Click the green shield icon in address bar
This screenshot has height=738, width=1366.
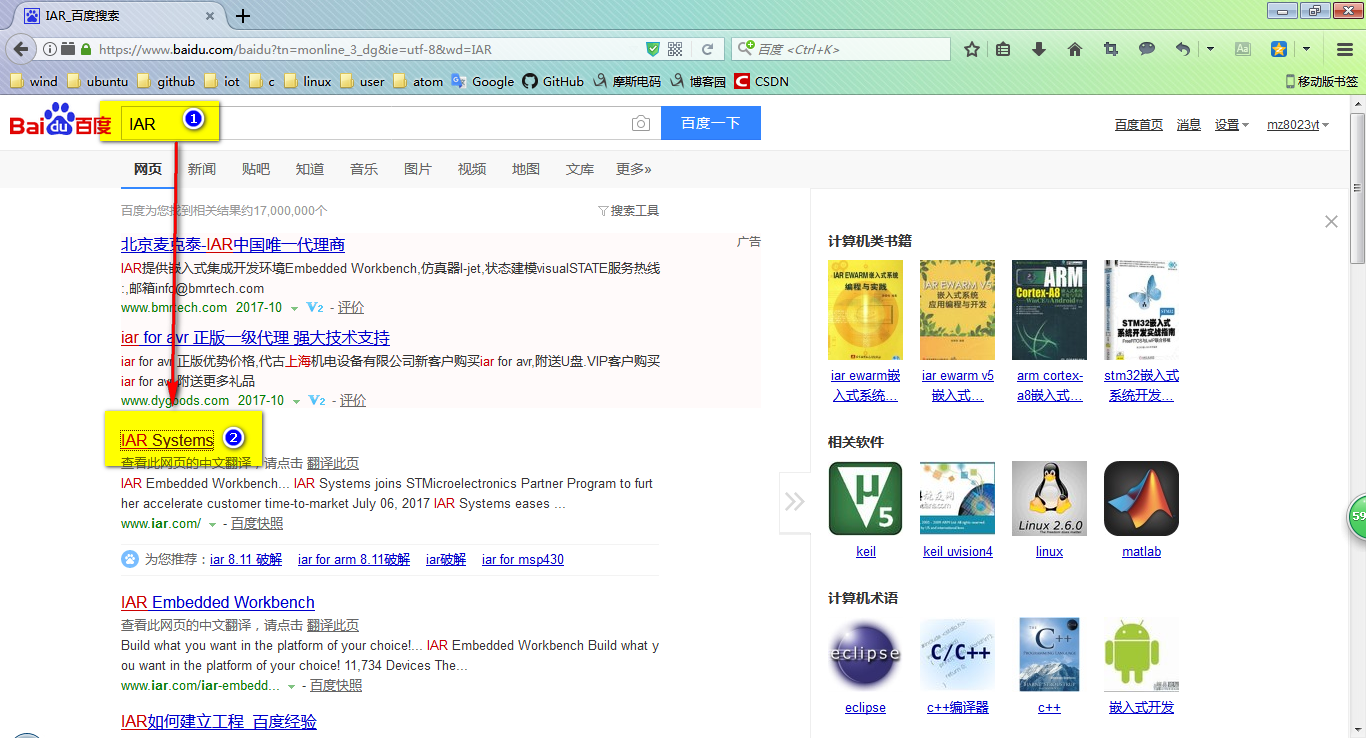tap(653, 49)
